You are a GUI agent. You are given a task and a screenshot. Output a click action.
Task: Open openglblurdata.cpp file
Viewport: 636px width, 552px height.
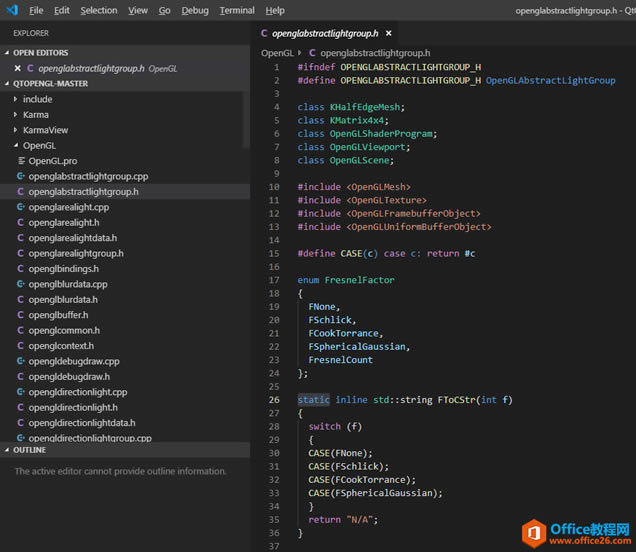point(125,284)
